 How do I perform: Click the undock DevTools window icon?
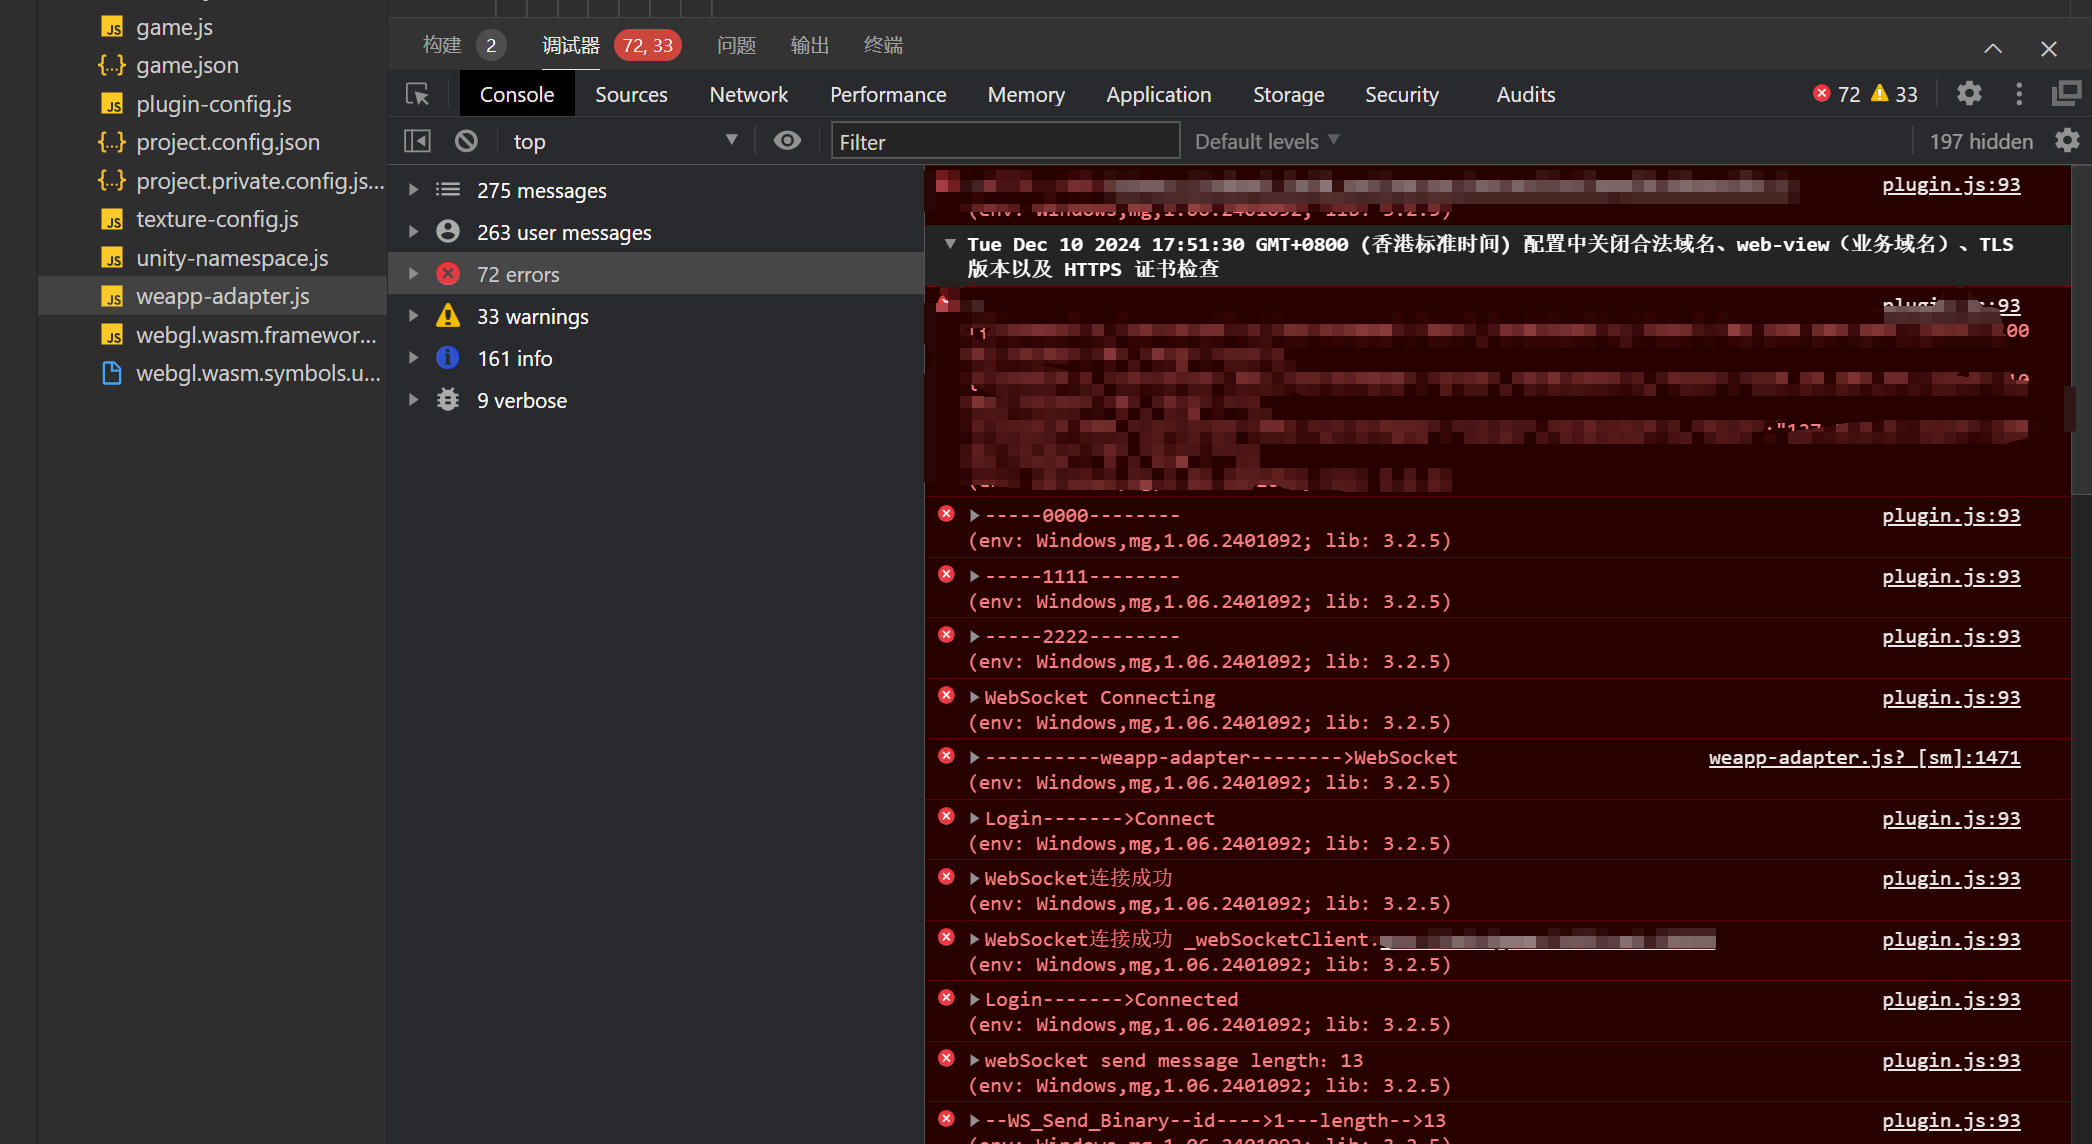pos(2065,94)
